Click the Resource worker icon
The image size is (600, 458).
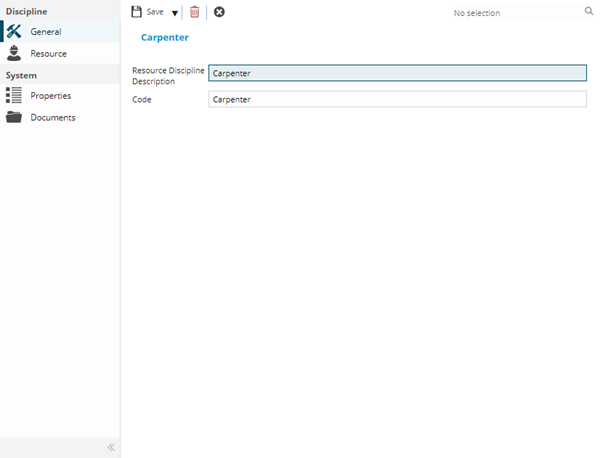[14, 53]
